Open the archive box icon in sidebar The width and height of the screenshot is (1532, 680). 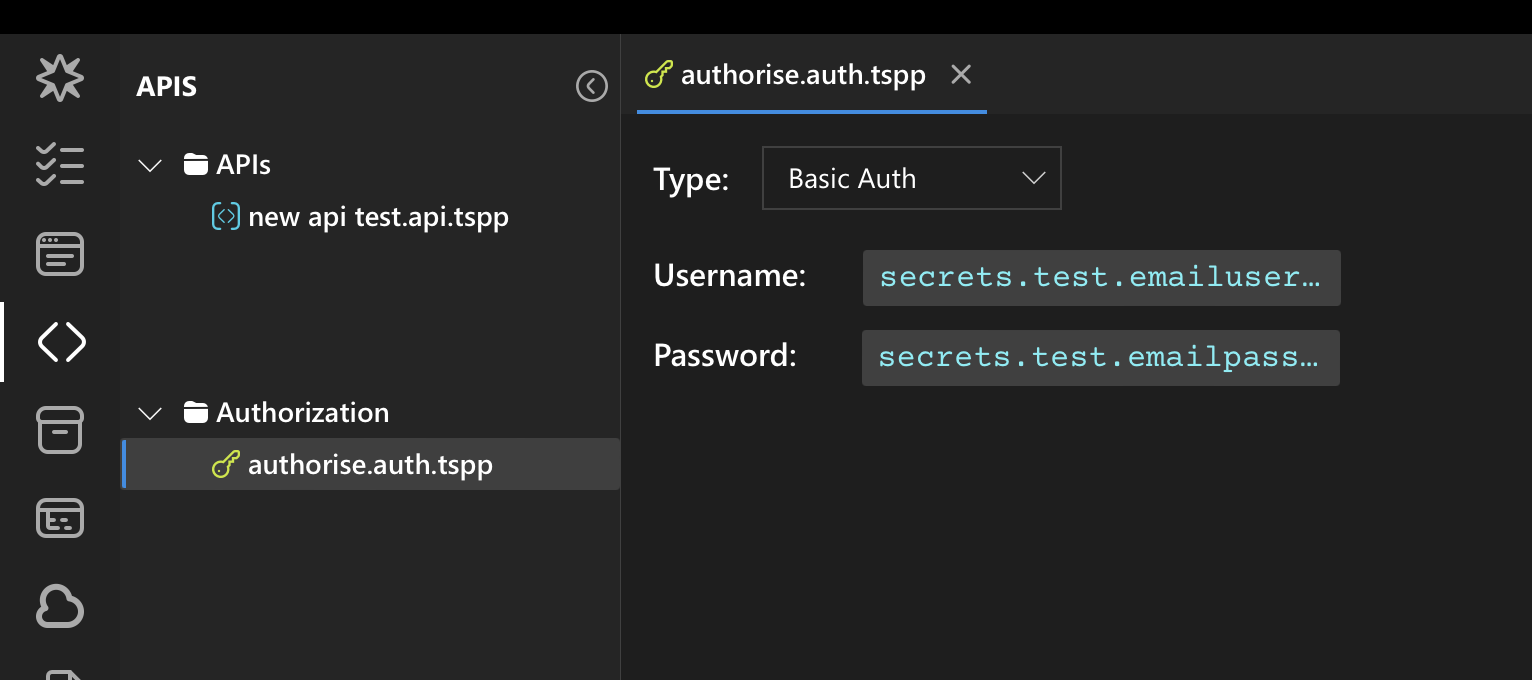tap(60, 430)
